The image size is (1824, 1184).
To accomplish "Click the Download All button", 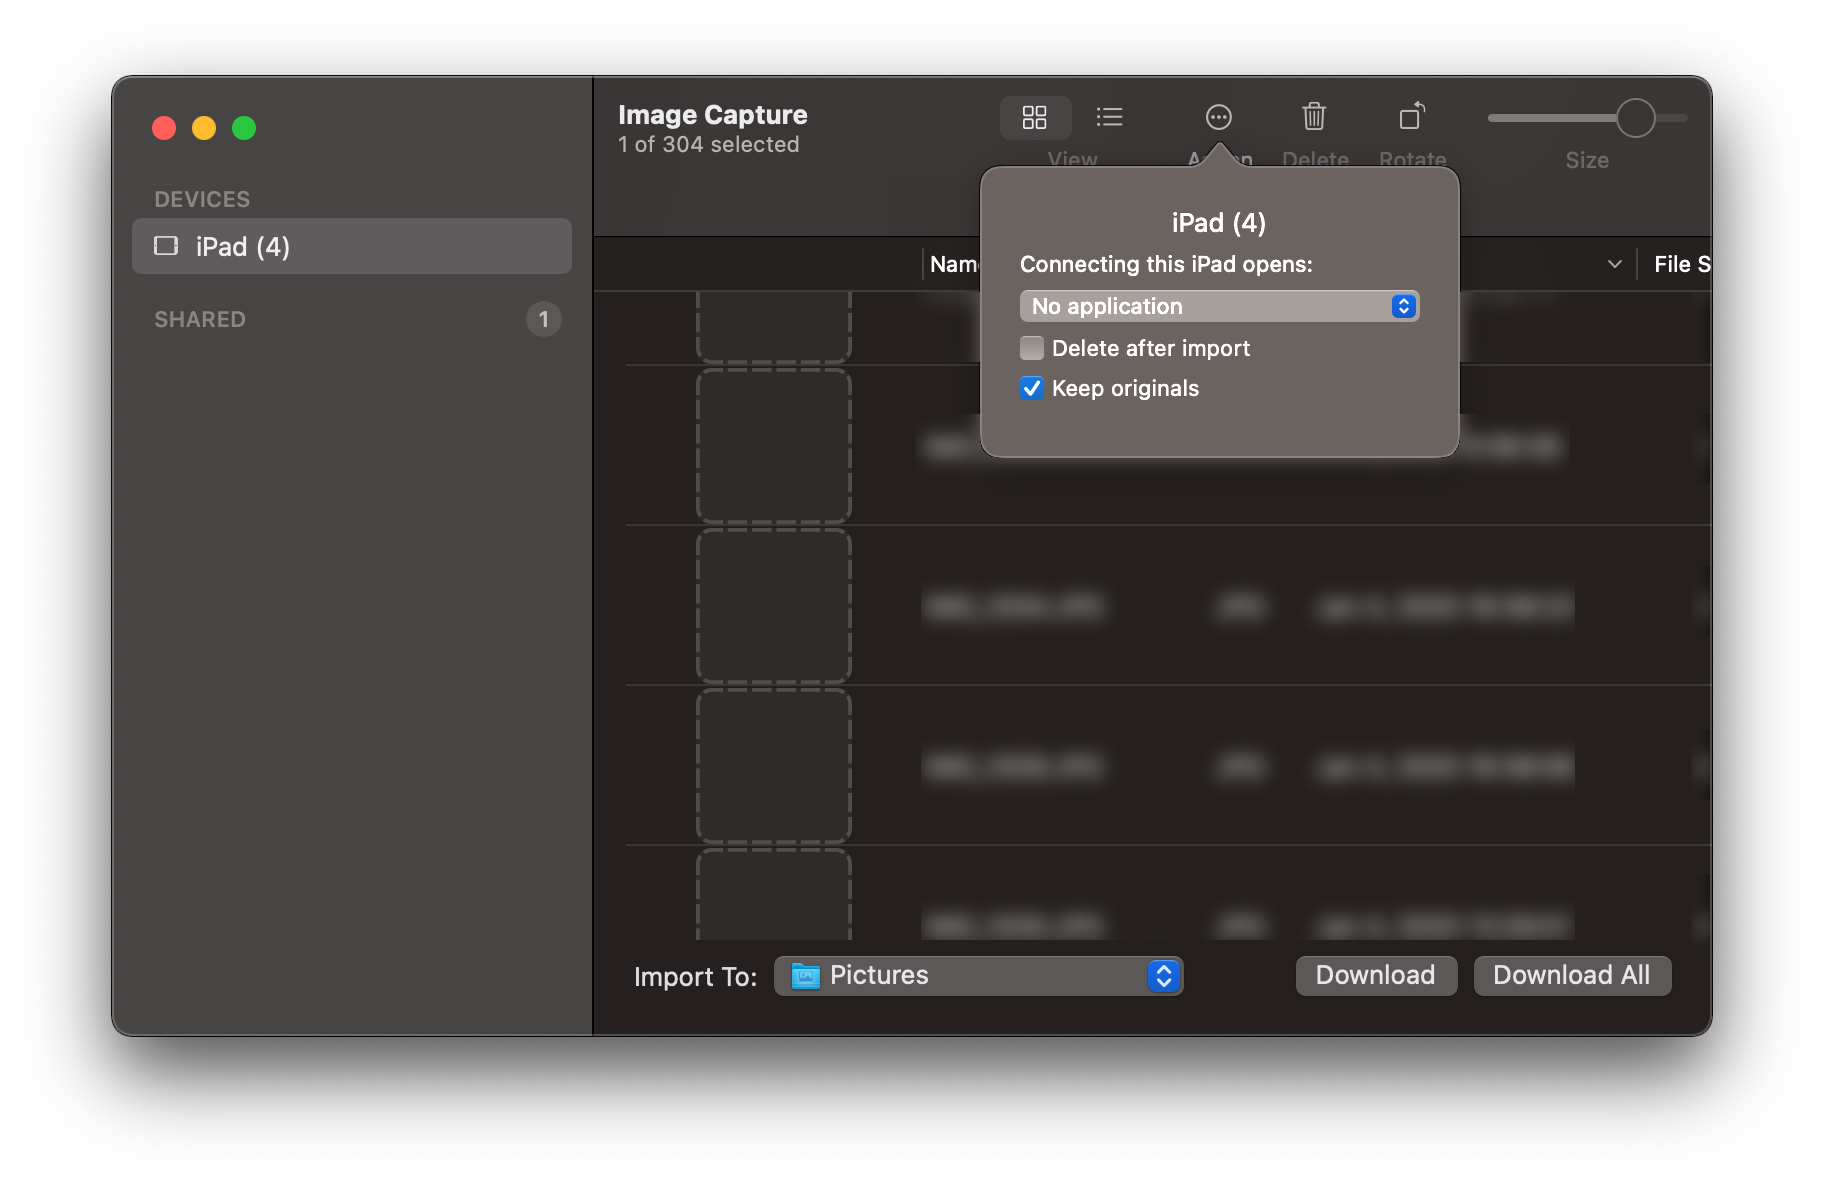I will [x=1572, y=975].
